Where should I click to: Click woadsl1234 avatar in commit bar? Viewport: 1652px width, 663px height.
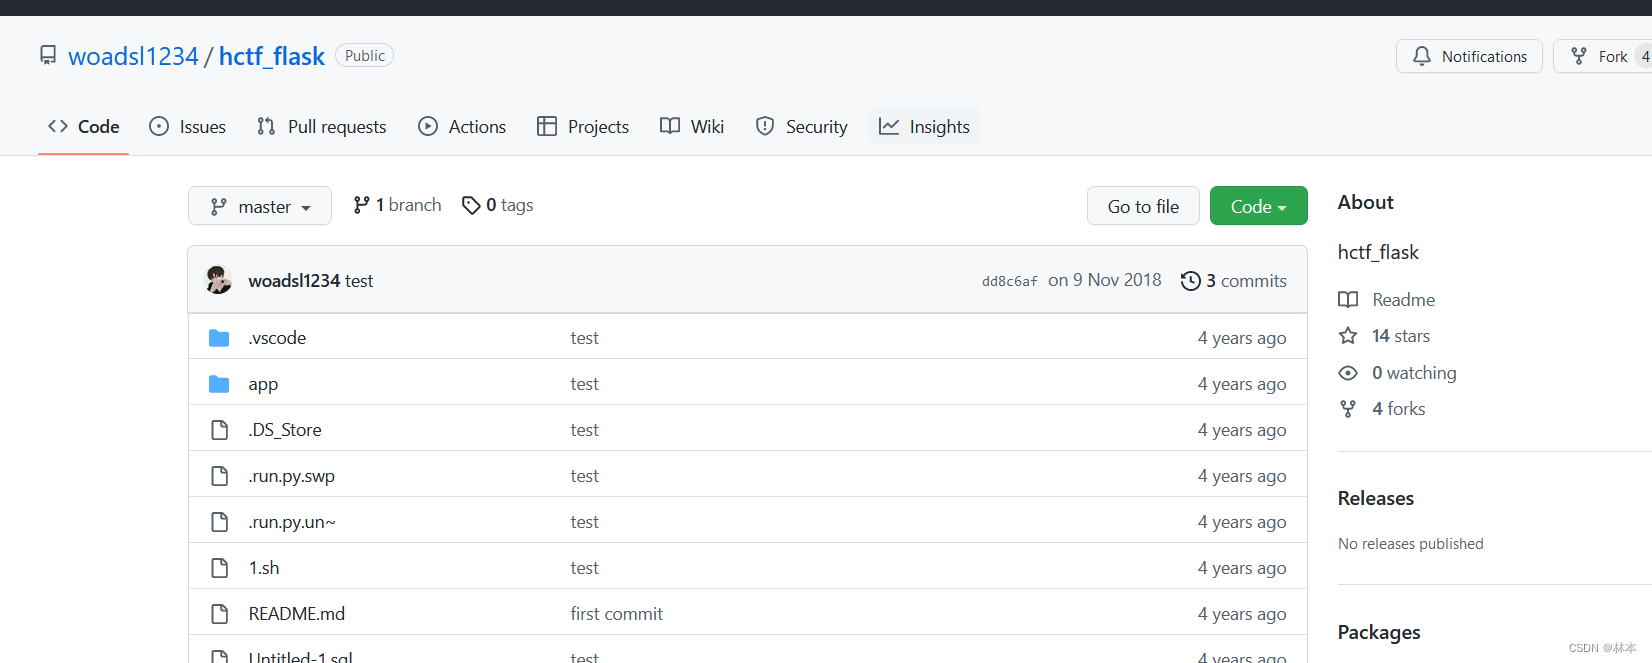(219, 280)
